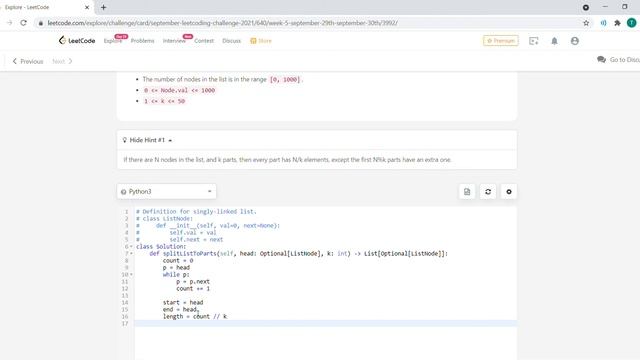Viewport: 640px width, 360px height.
Task: Click the '1 <= k <= 50' constraint
Action: tap(164, 101)
